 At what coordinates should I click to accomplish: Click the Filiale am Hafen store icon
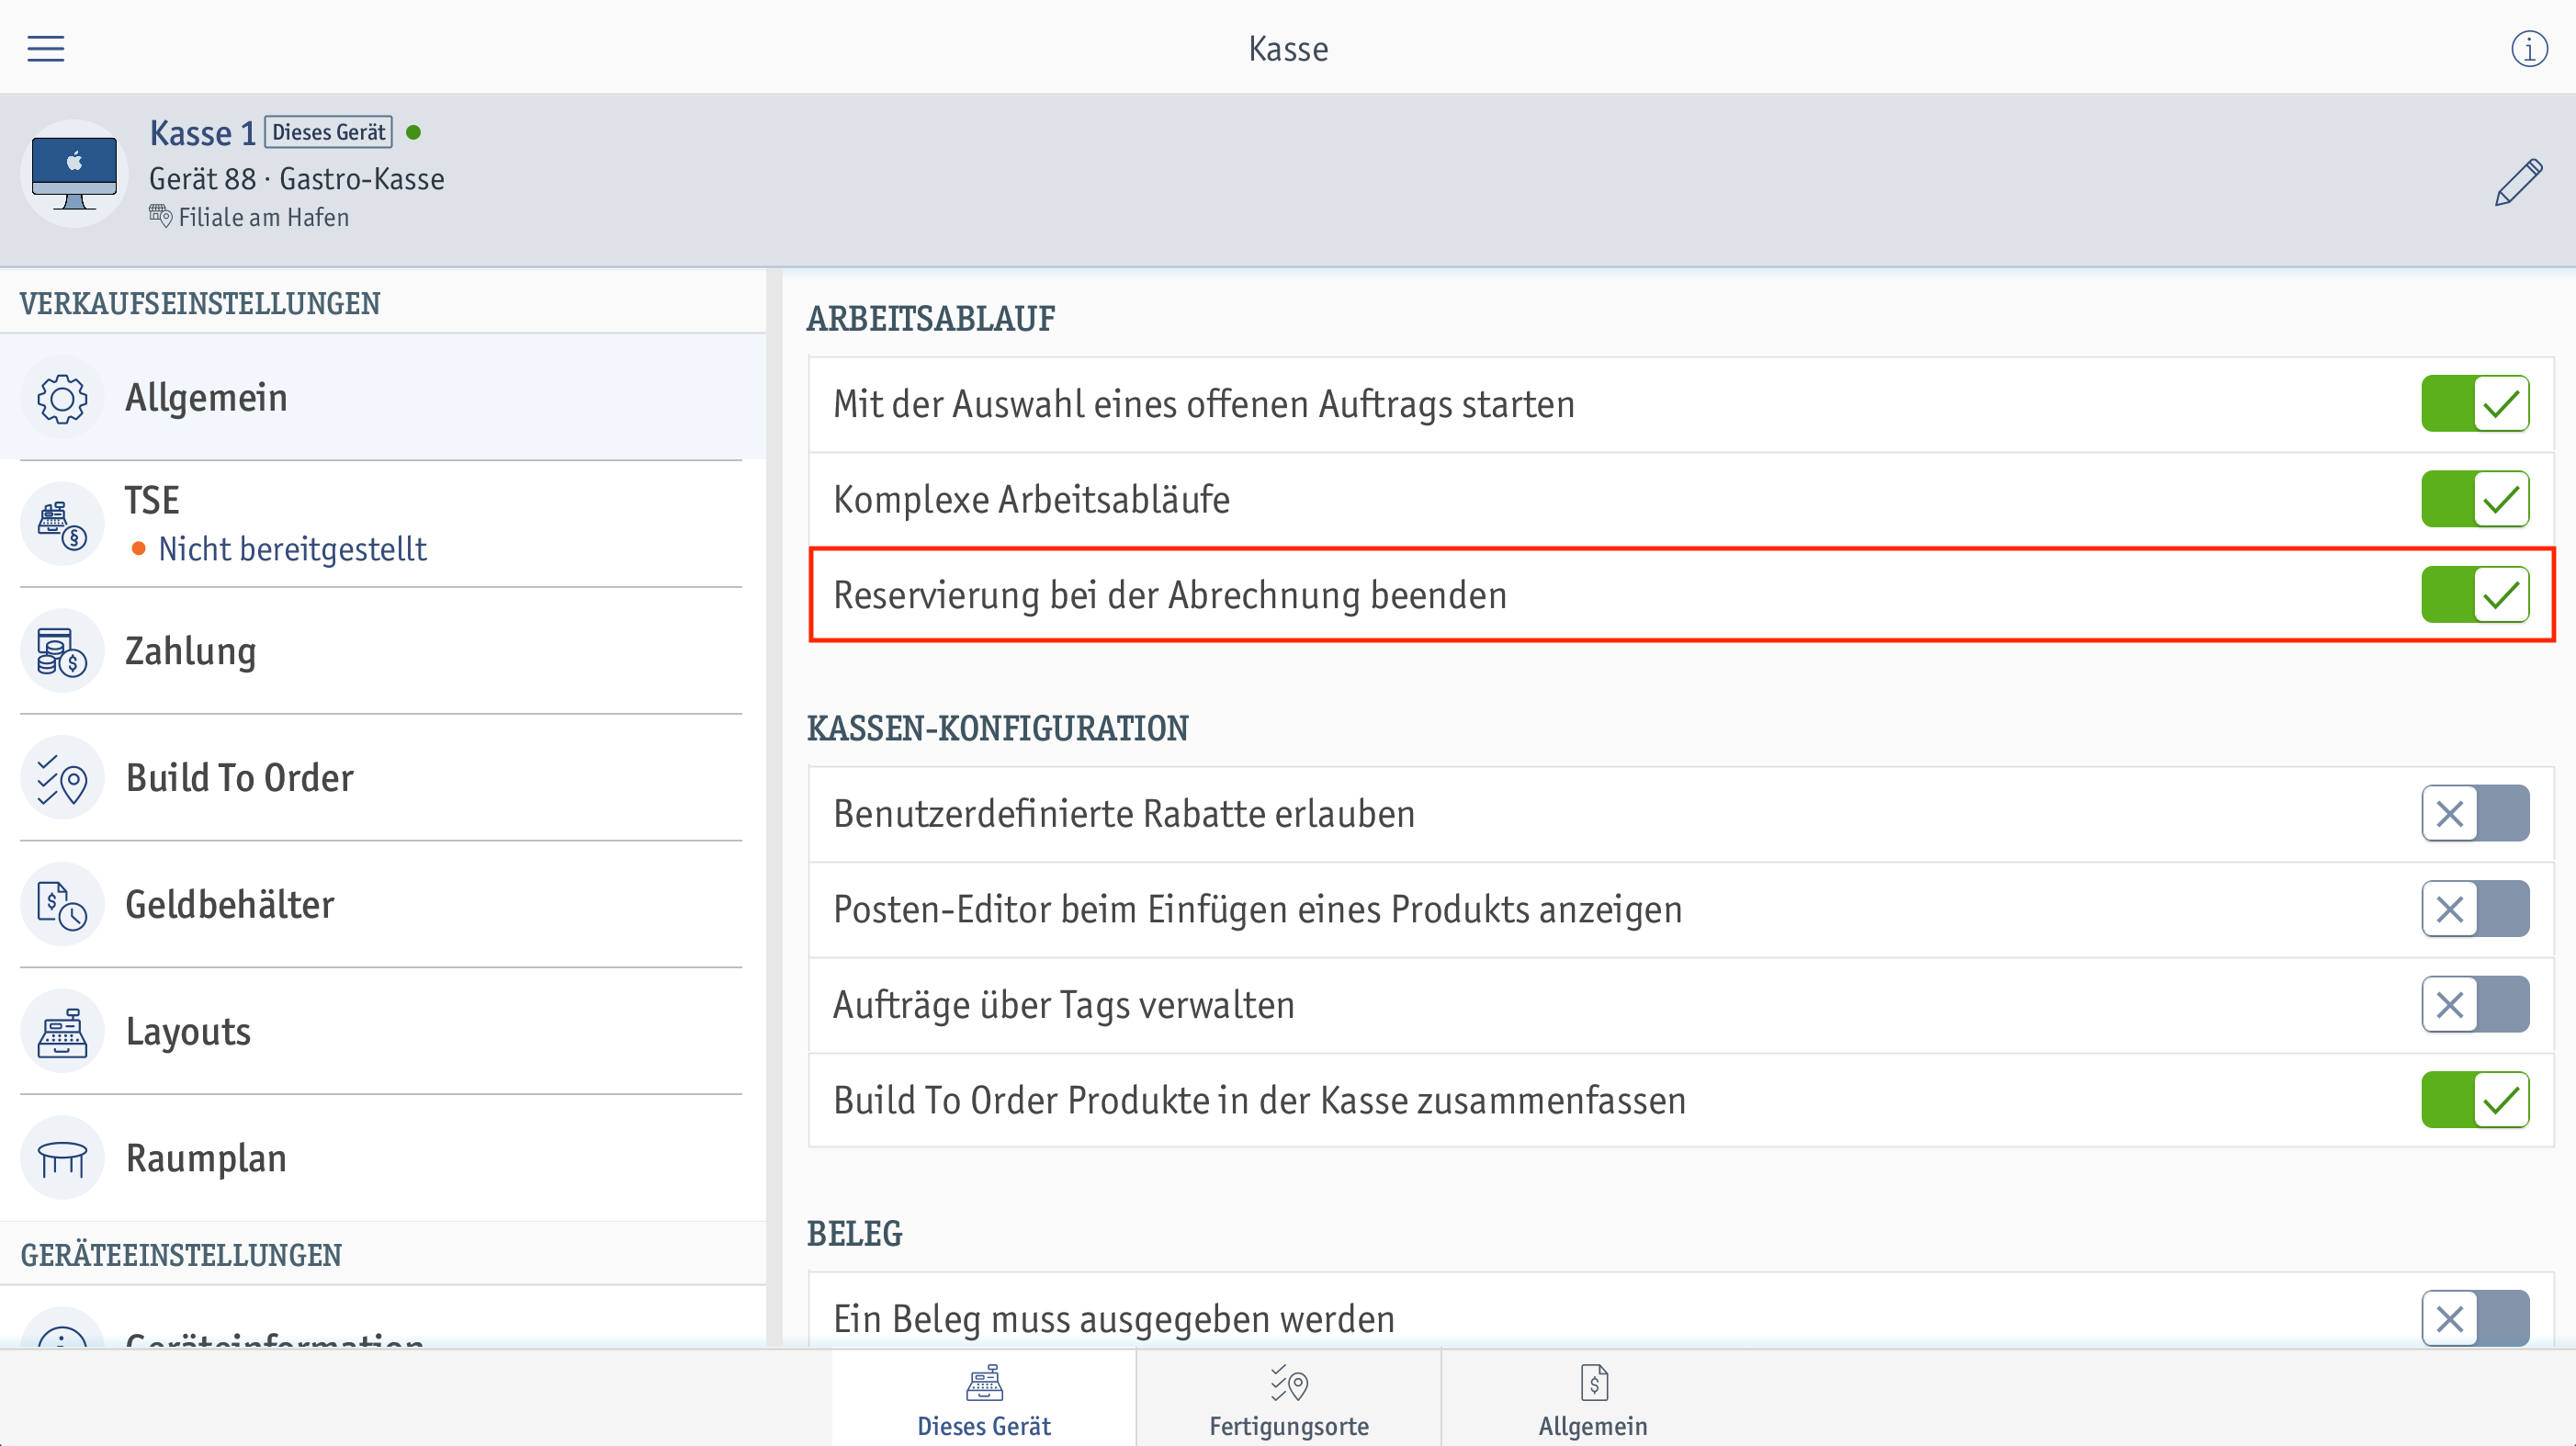click(160, 215)
